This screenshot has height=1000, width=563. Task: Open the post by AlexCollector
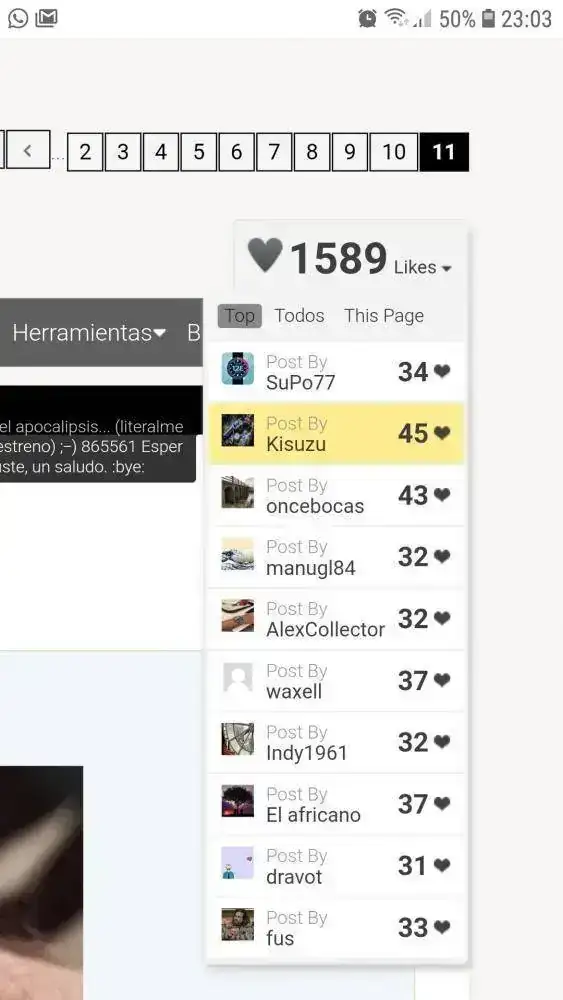336,619
